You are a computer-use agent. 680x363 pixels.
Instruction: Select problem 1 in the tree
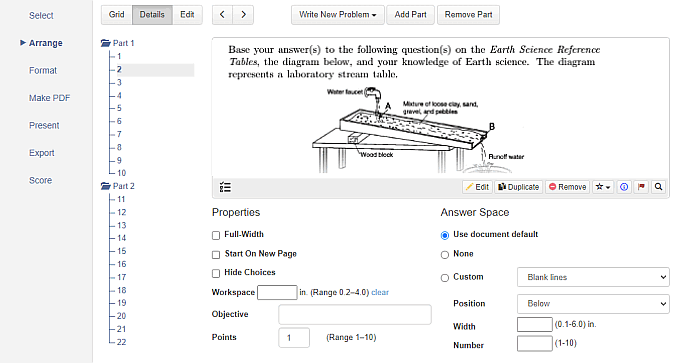click(119, 56)
